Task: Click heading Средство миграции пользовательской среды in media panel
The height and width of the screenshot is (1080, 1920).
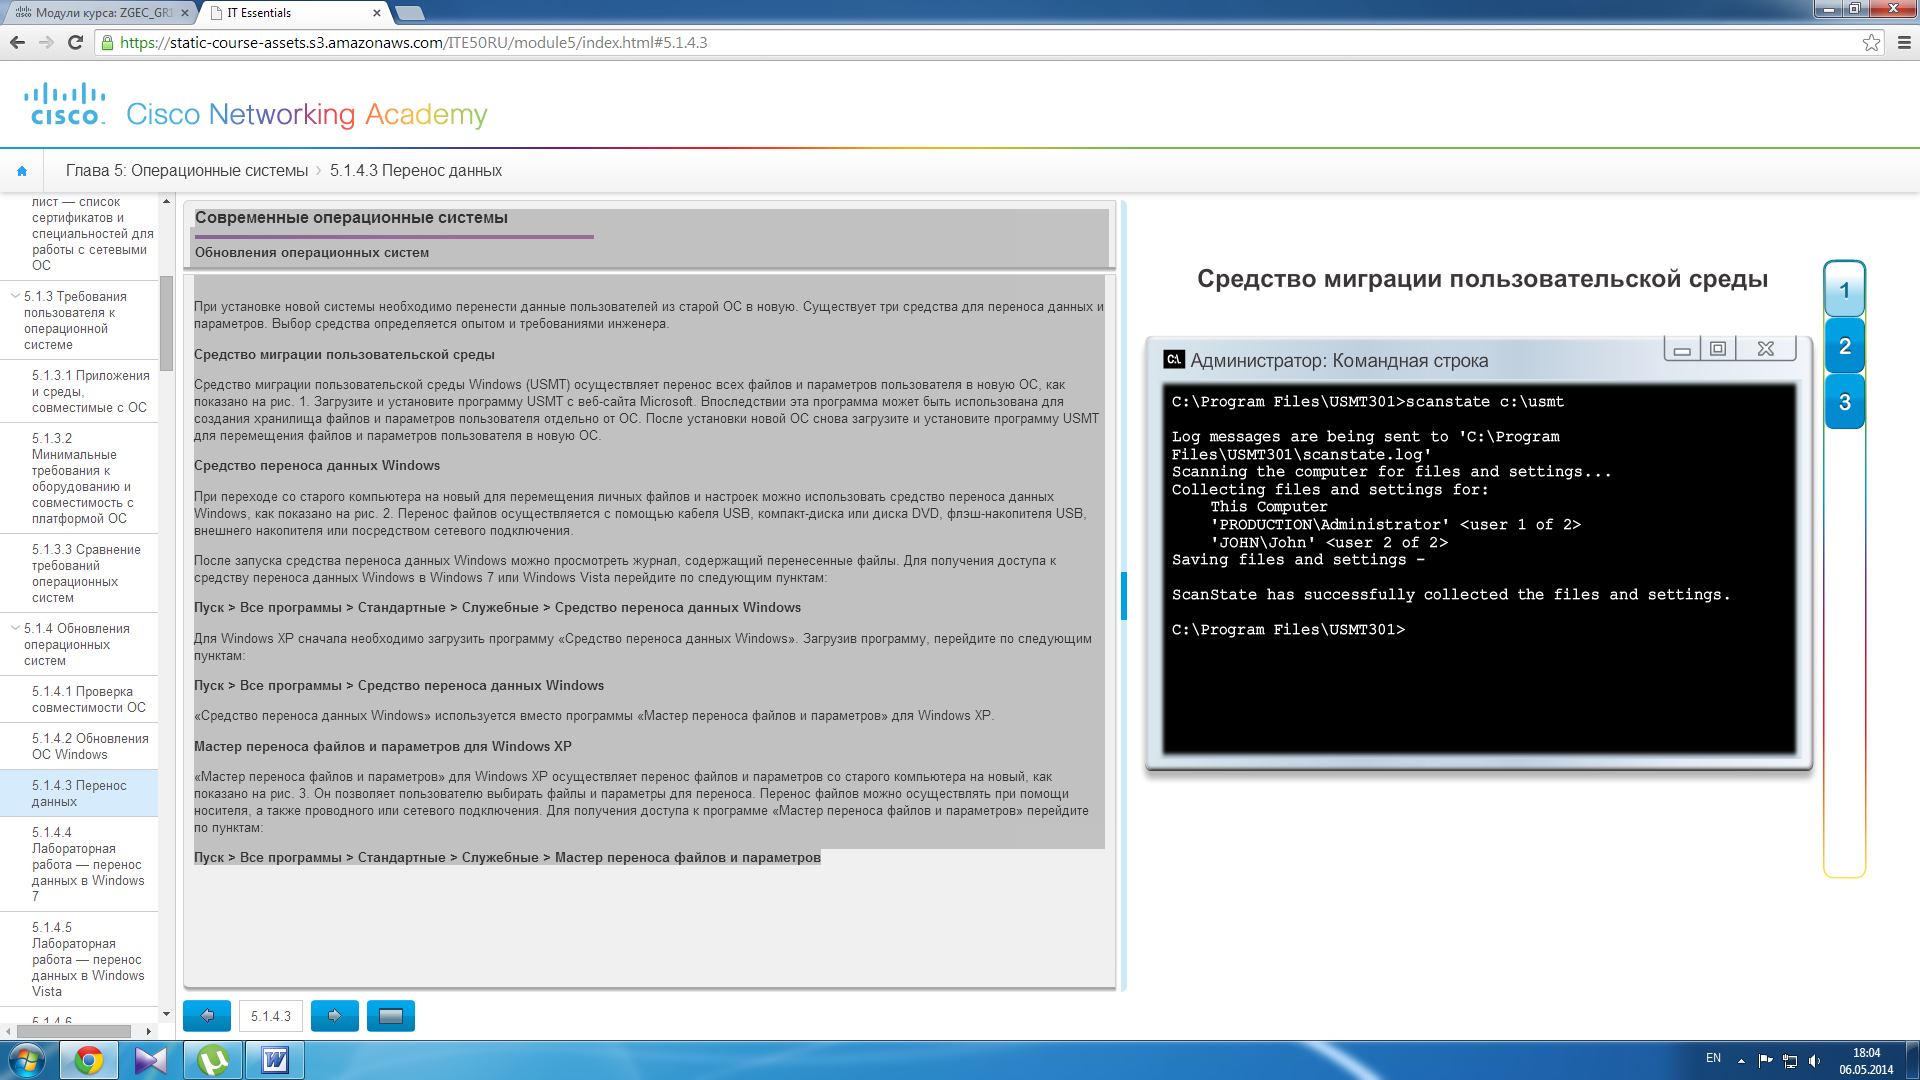Action: 1482,279
